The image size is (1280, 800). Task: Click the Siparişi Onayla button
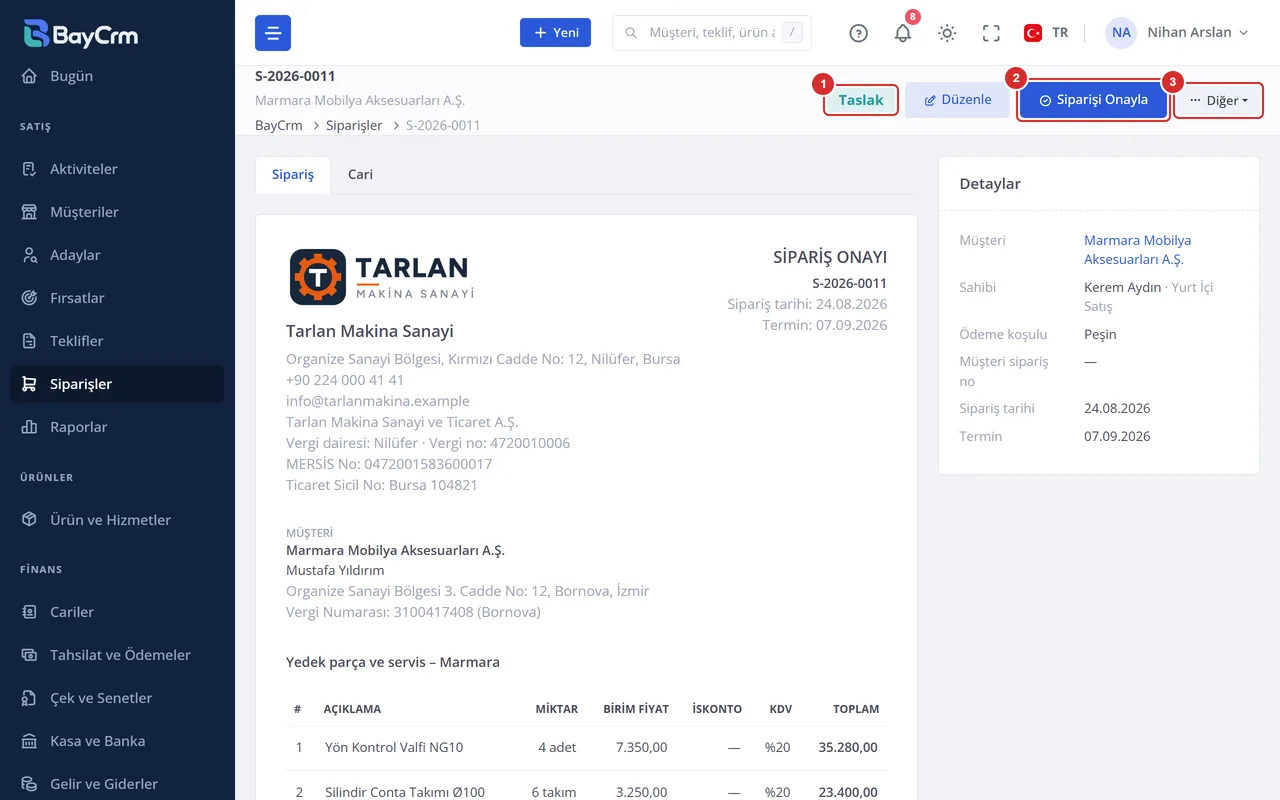point(1093,100)
